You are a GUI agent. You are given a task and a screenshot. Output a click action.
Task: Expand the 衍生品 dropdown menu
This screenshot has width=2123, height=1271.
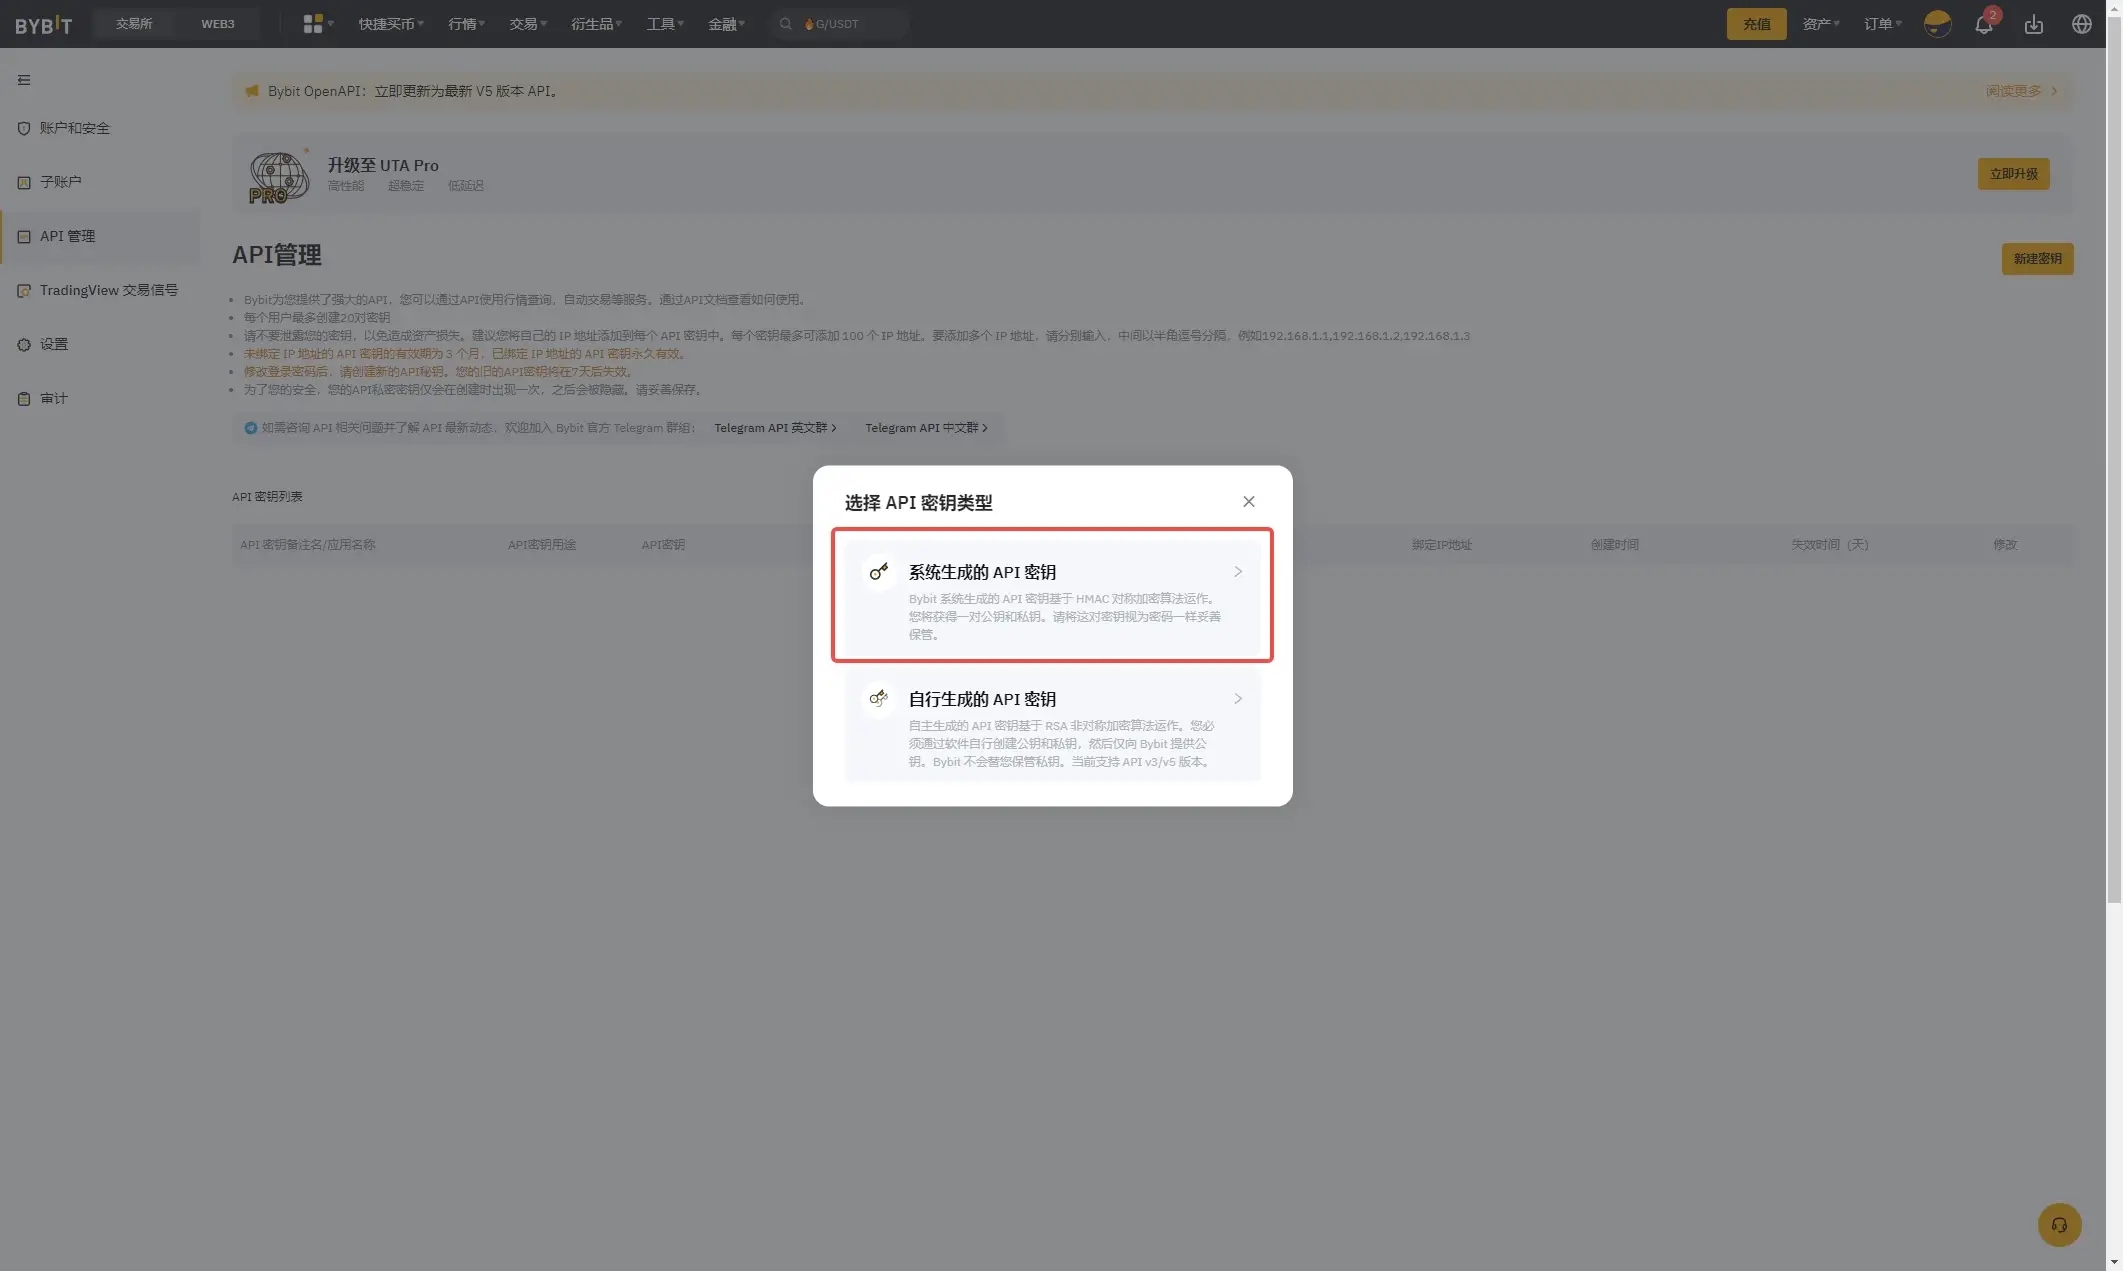pos(596,24)
